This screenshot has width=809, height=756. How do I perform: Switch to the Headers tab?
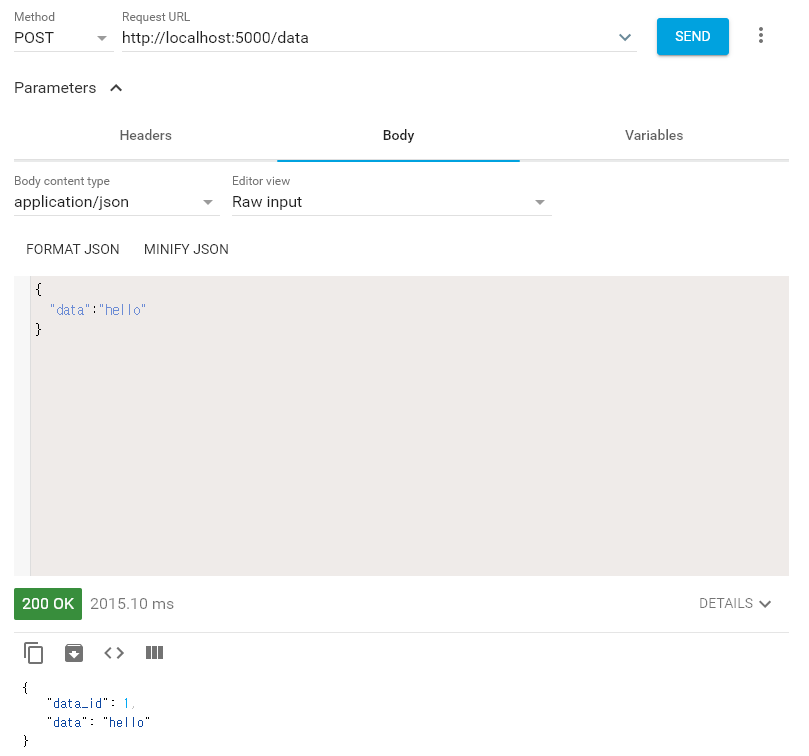pos(145,135)
